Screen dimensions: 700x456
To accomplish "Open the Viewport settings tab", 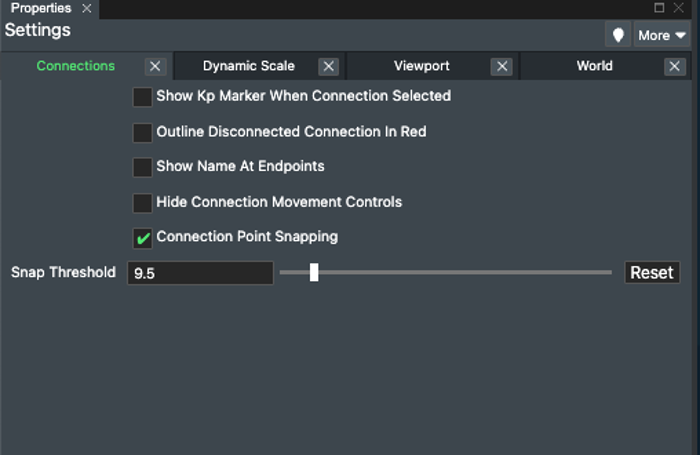I will (x=421, y=66).
